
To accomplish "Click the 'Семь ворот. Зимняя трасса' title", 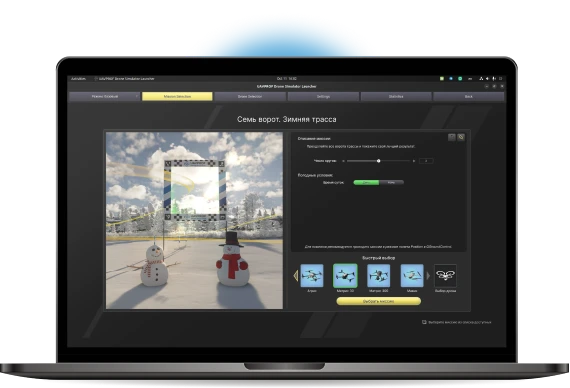I will pyautogui.click(x=286, y=119).
